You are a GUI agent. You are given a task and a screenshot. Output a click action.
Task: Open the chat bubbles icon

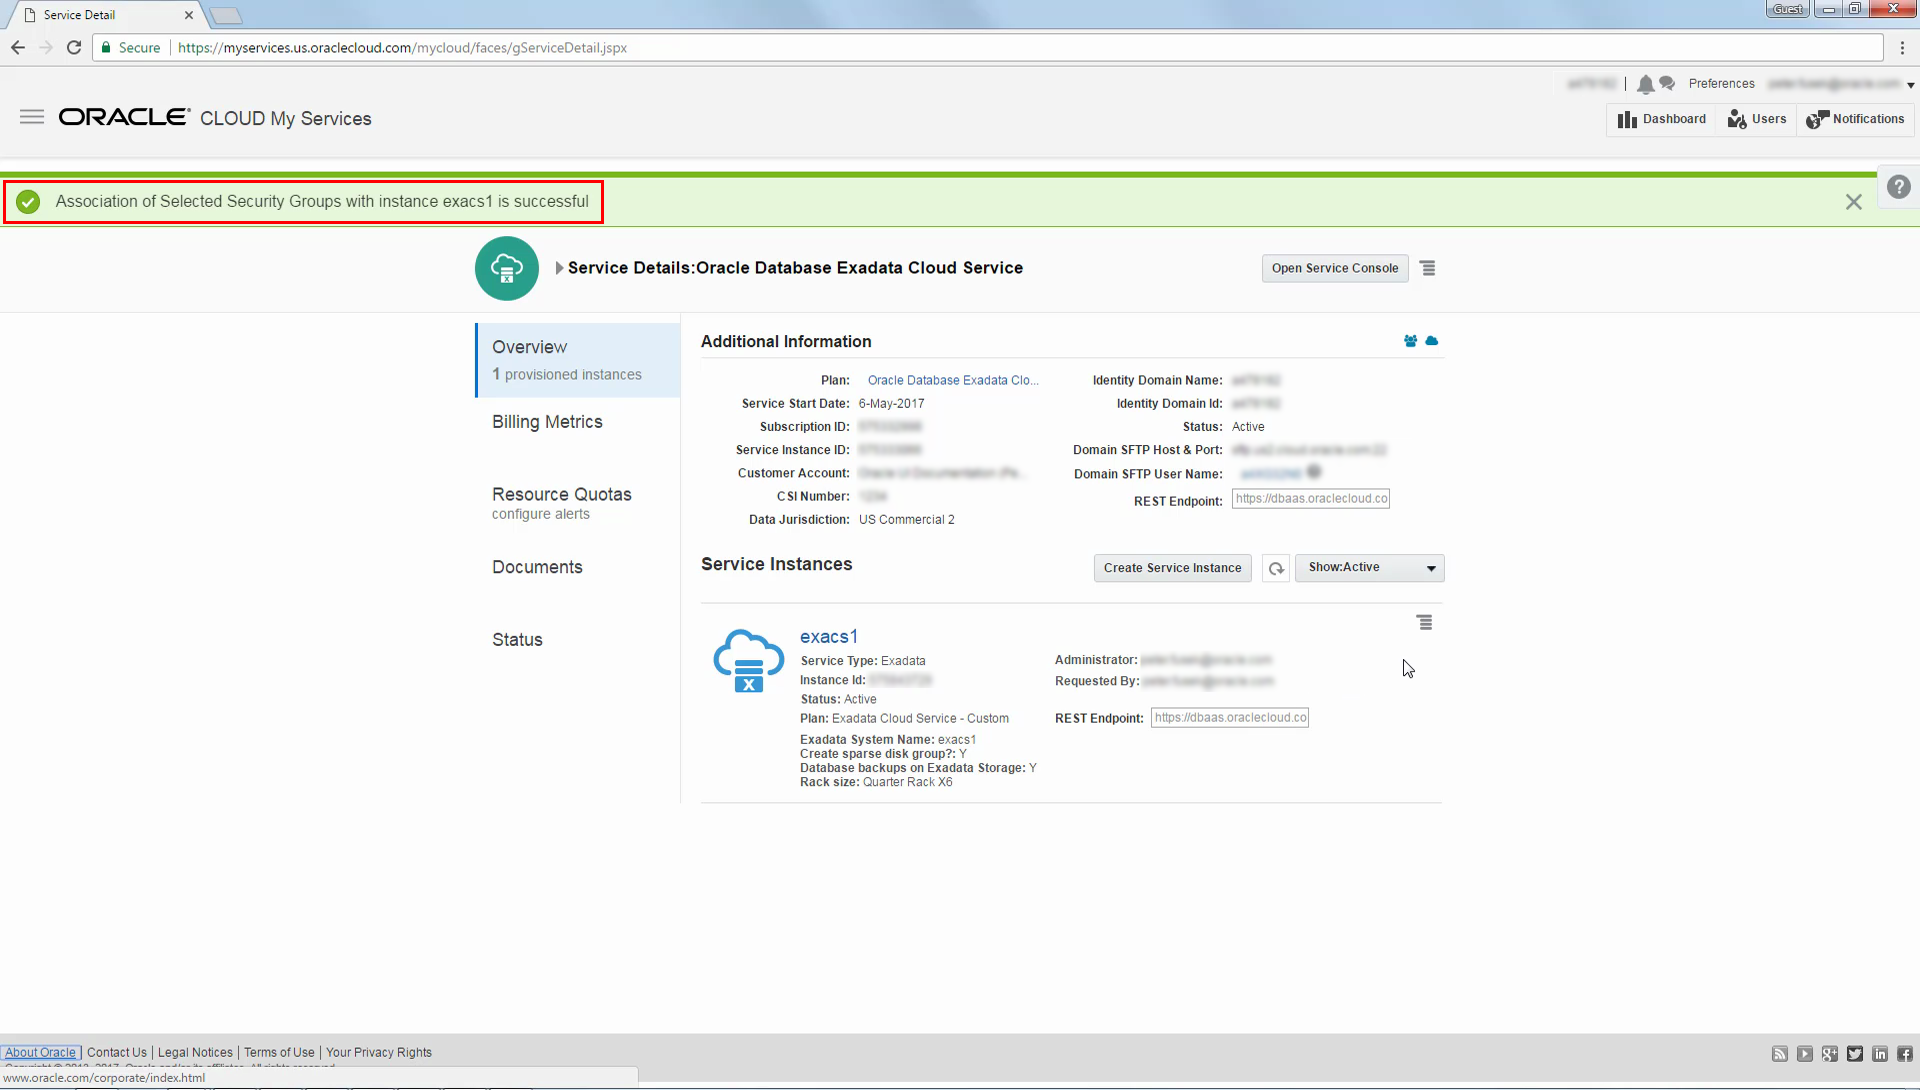pos(1667,84)
